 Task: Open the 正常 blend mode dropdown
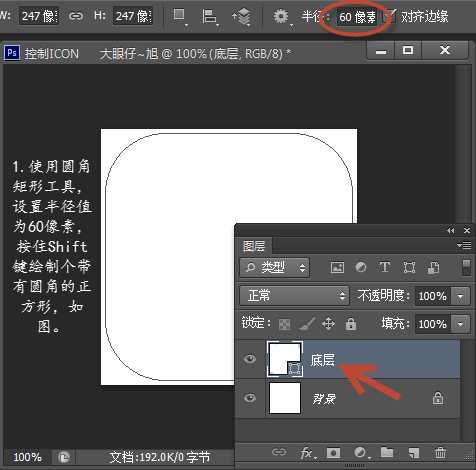pos(295,296)
